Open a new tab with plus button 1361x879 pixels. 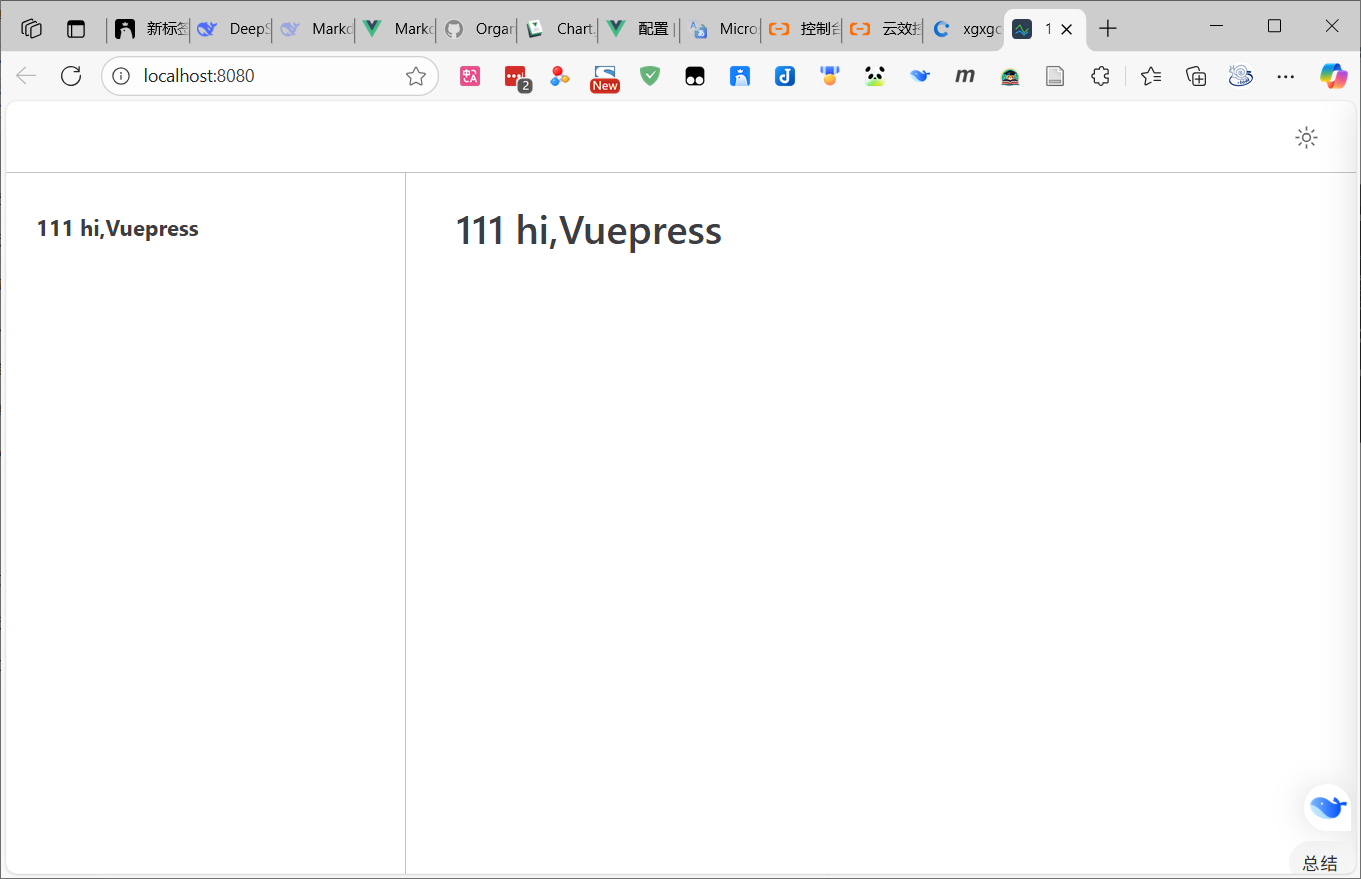coord(1107,29)
